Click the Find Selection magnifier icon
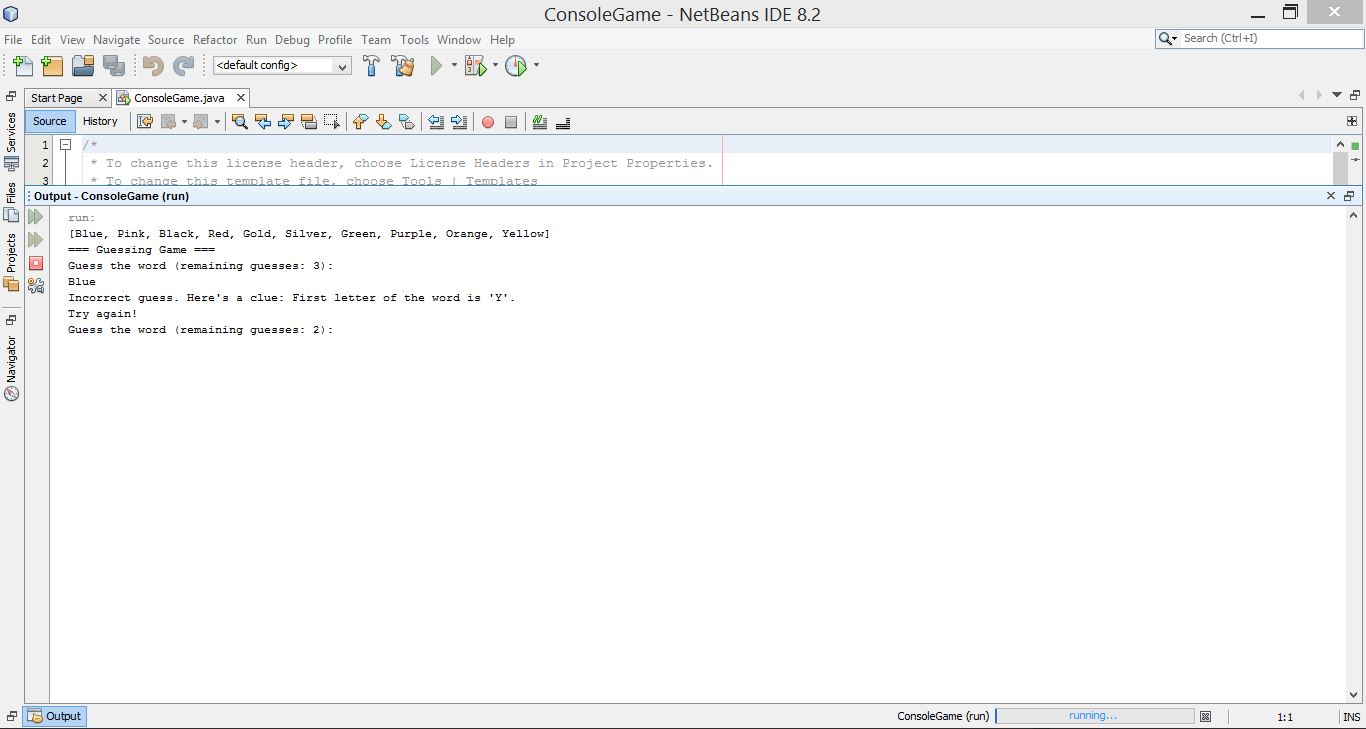Viewport: 1366px width, 729px height. coord(239,122)
